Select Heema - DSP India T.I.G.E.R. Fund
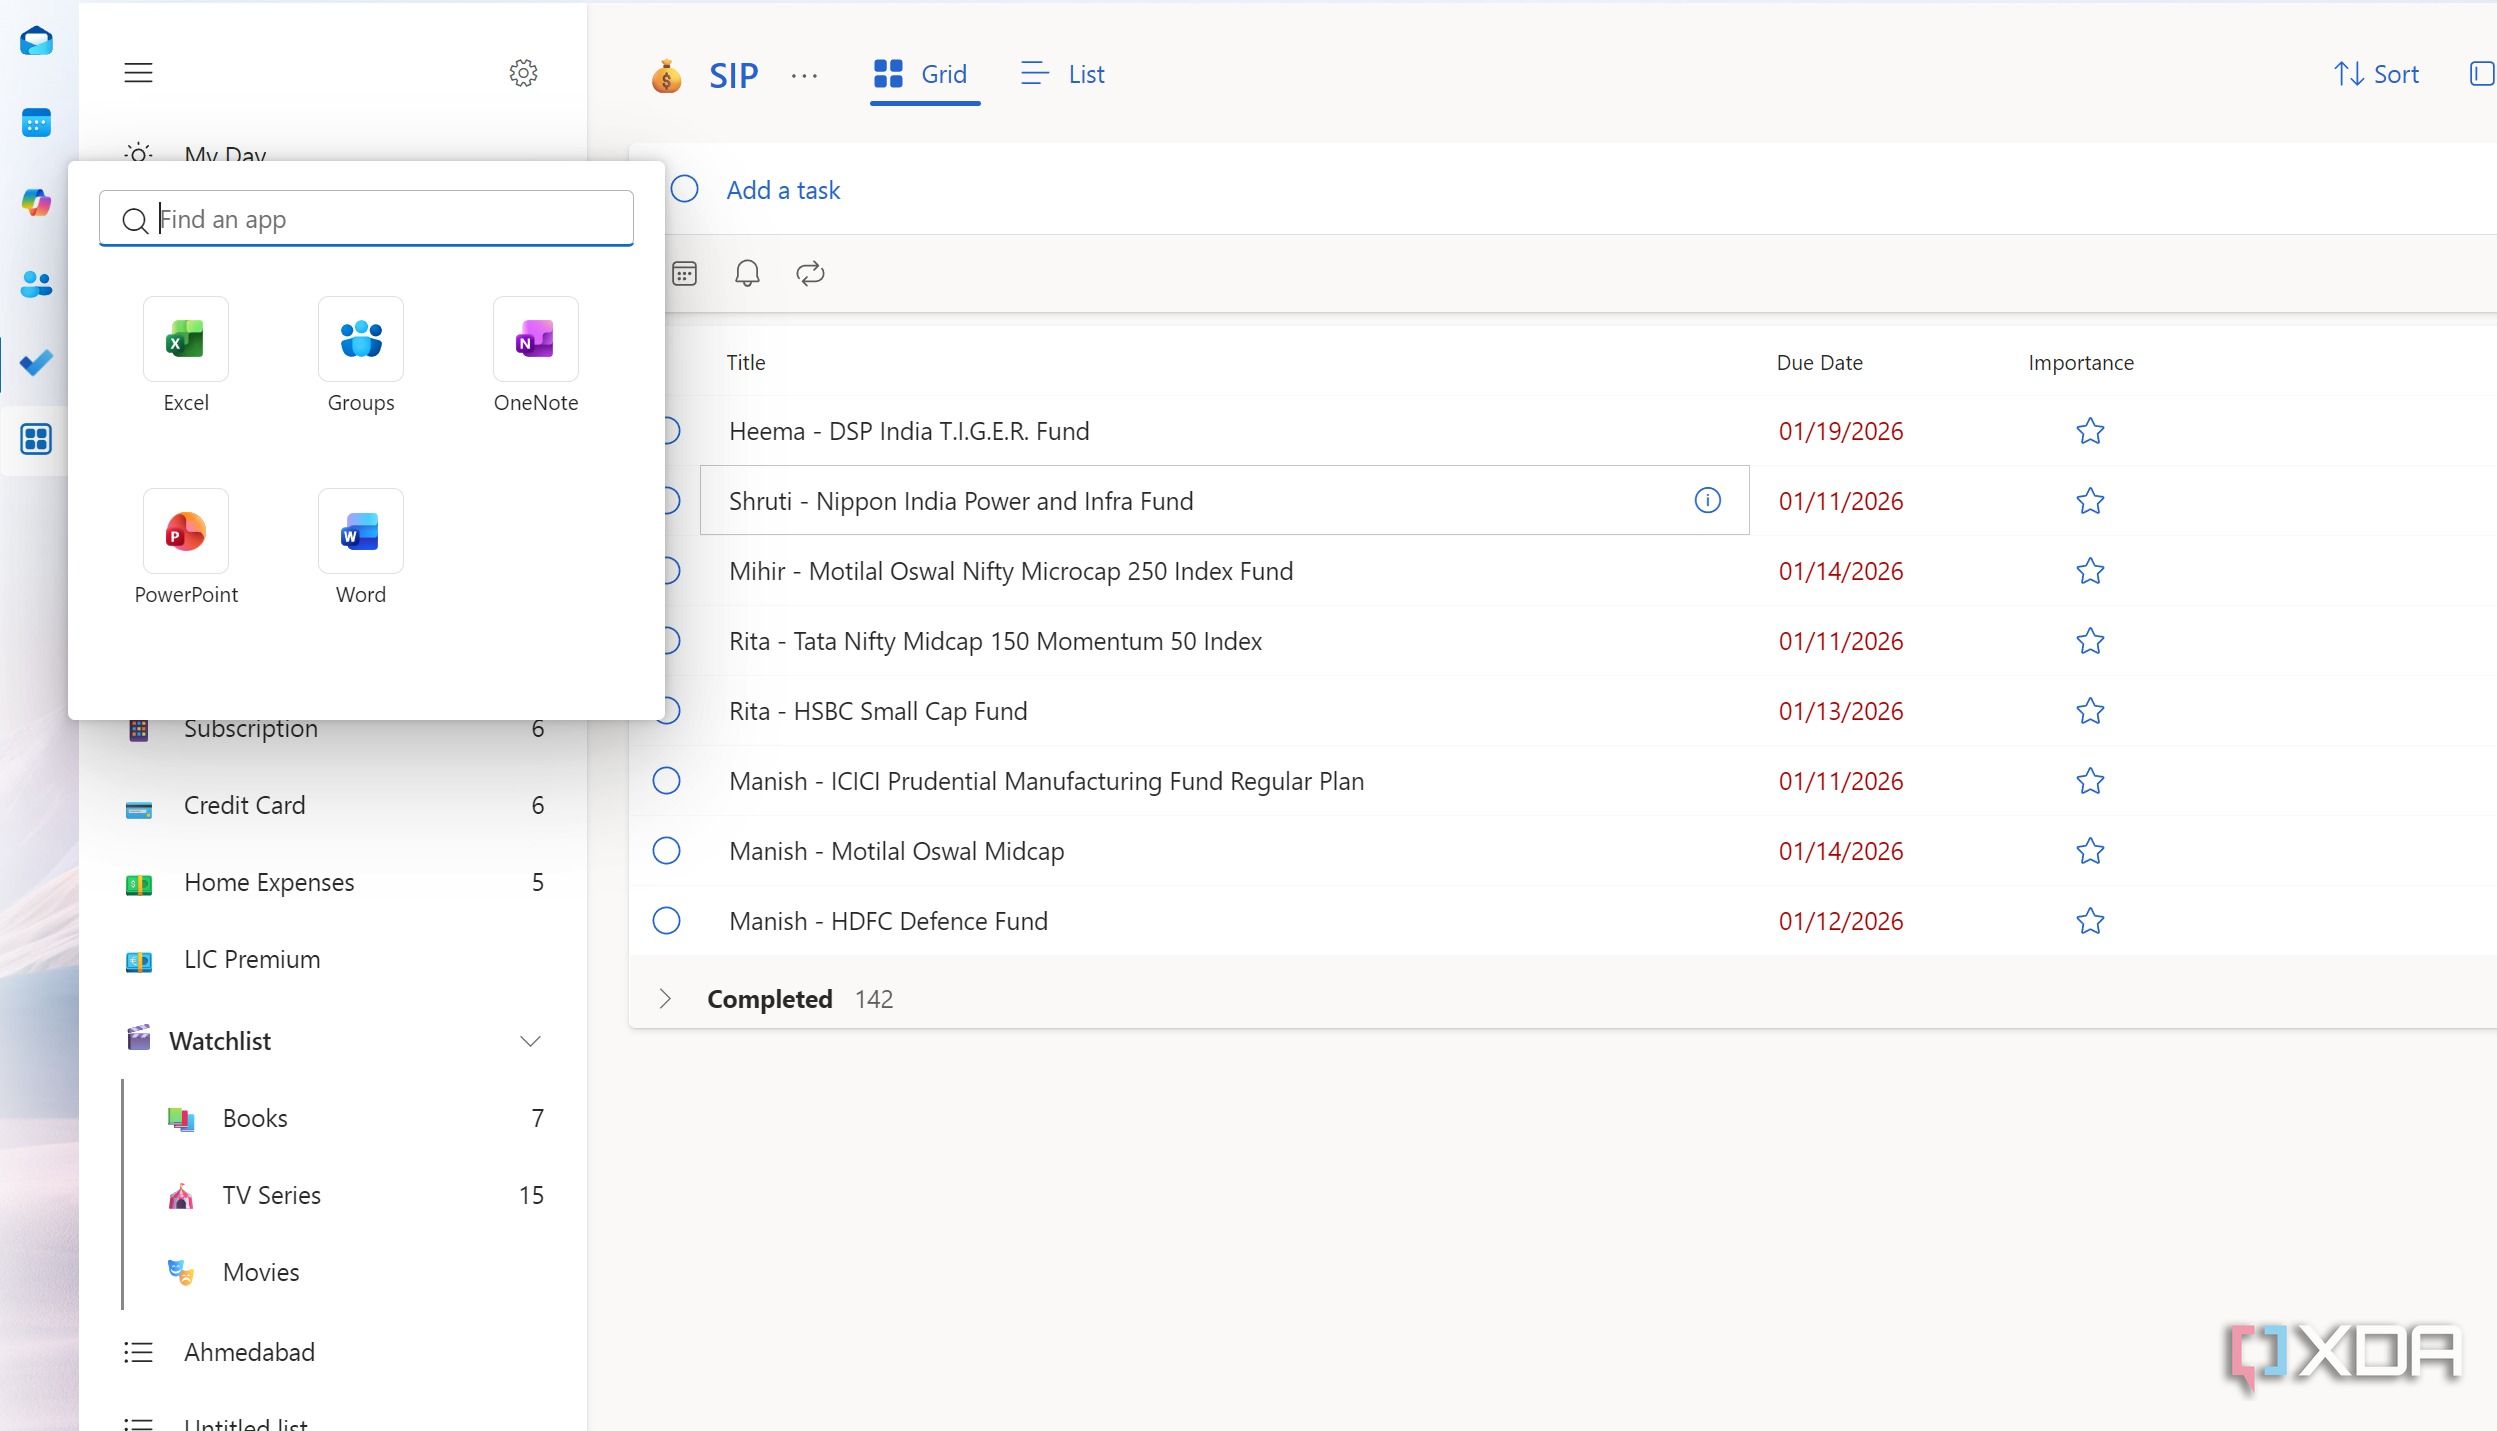The height and width of the screenshot is (1431, 2497). pos(909,431)
